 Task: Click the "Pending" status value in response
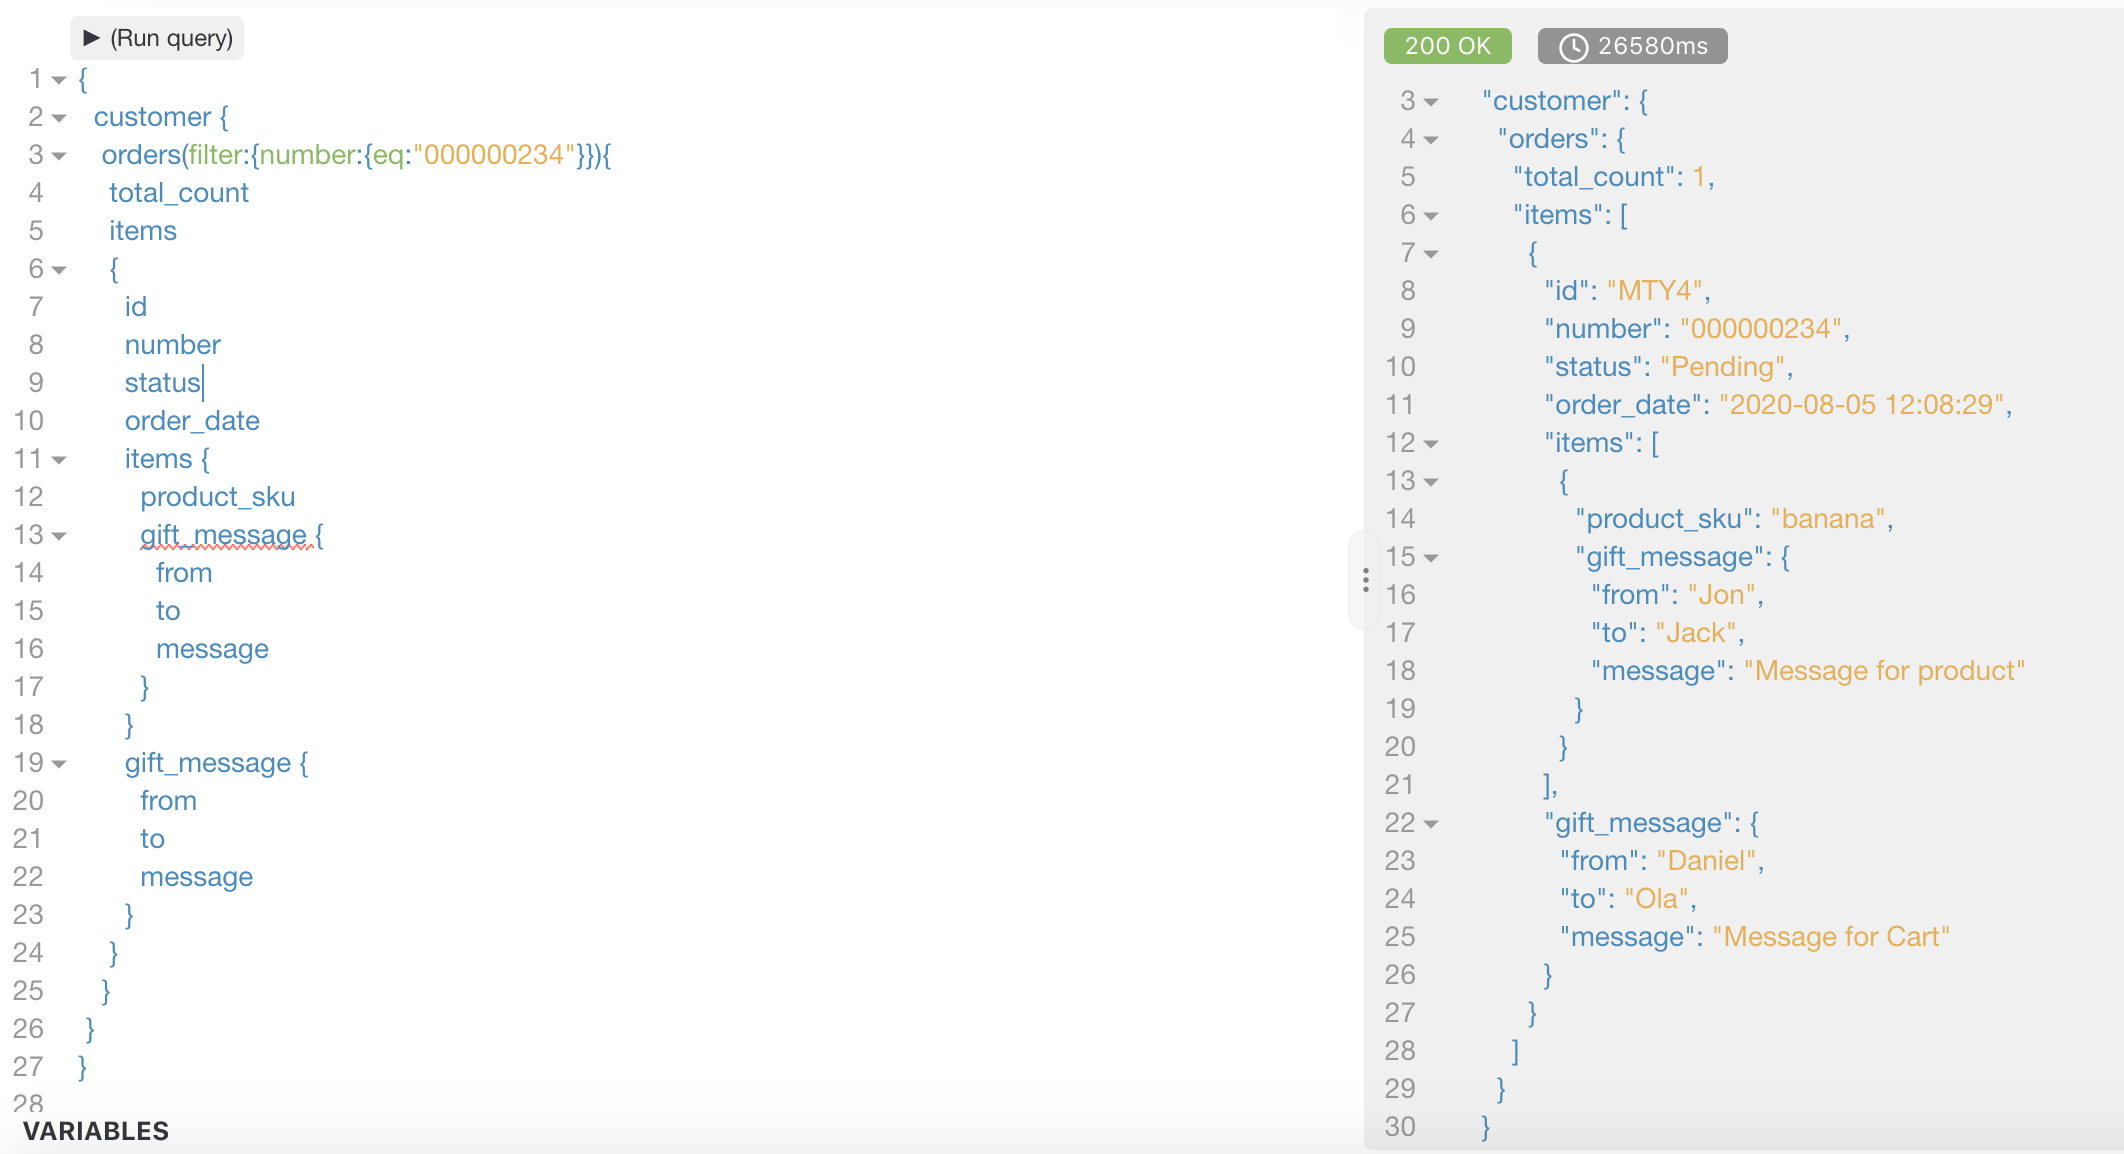pyautogui.click(x=1722, y=367)
